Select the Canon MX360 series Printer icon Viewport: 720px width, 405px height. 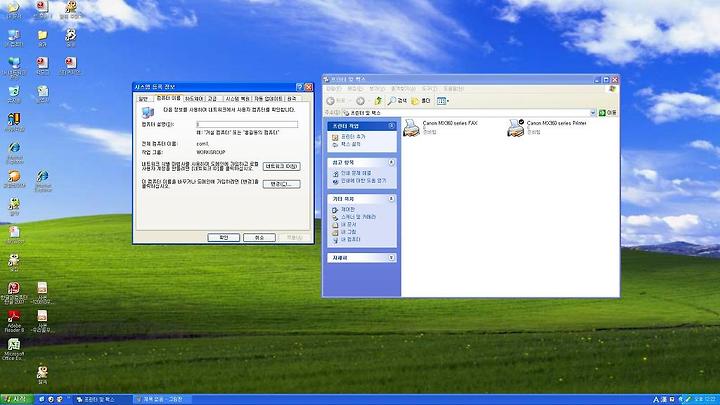pos(516,128)
